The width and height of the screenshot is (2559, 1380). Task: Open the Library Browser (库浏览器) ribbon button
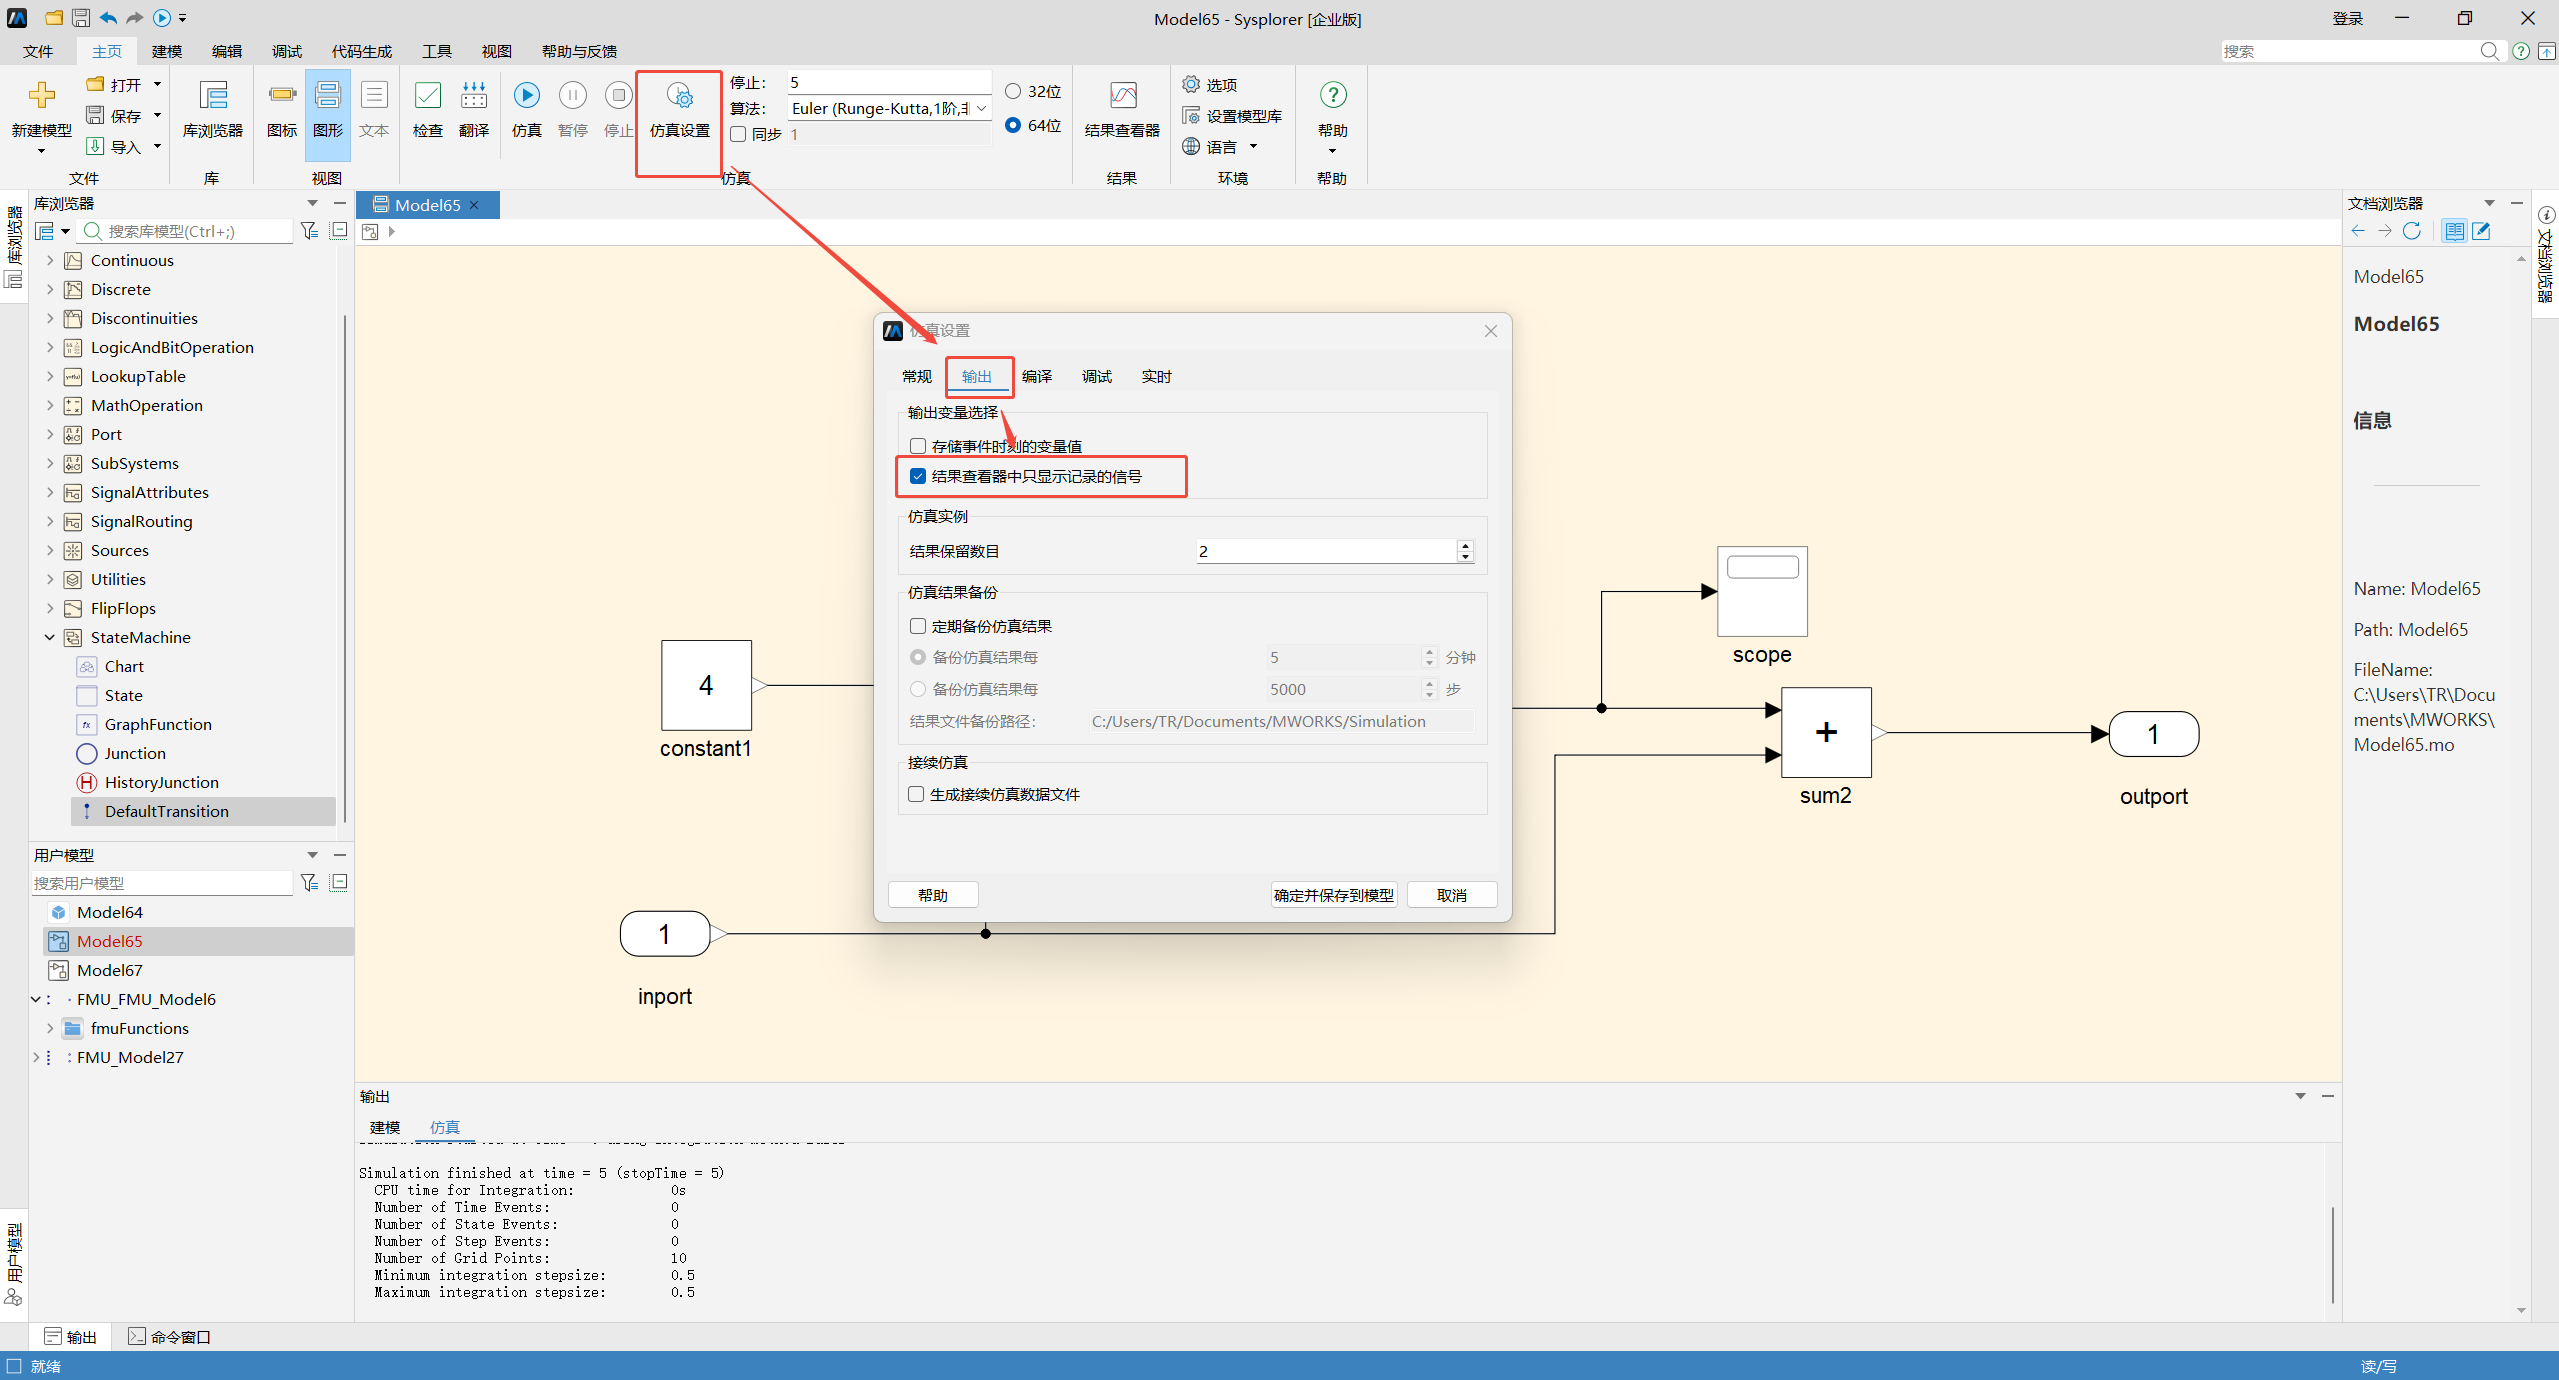[x=212, y=110]
